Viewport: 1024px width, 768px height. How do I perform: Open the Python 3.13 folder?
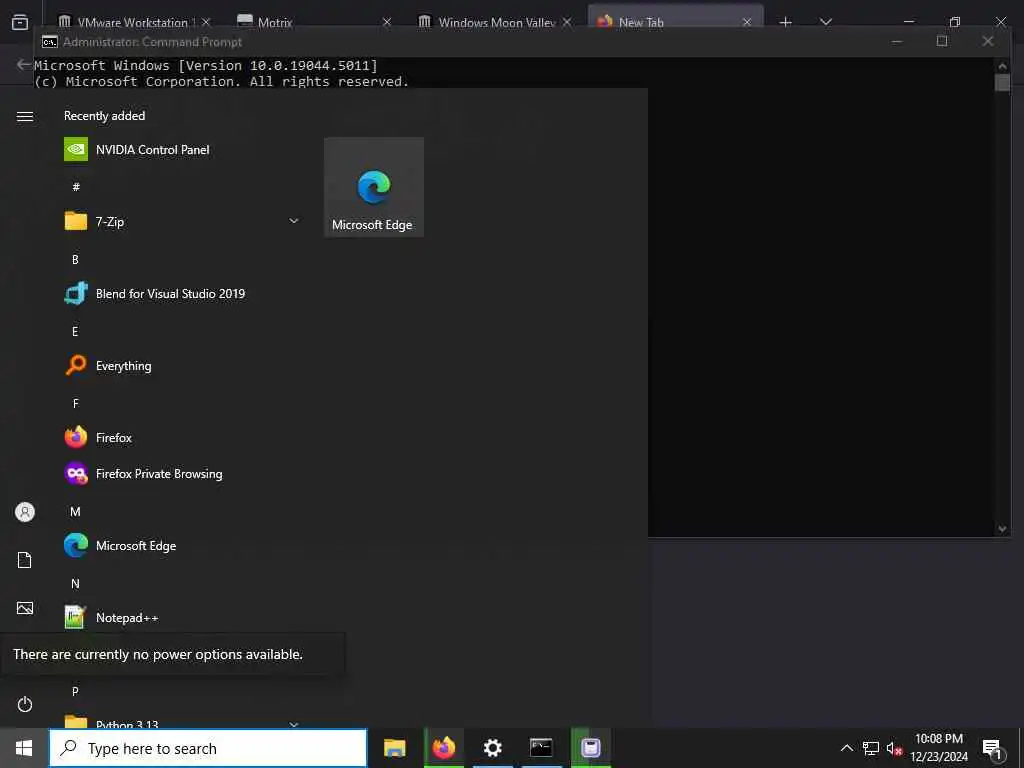tap(182, 722)
